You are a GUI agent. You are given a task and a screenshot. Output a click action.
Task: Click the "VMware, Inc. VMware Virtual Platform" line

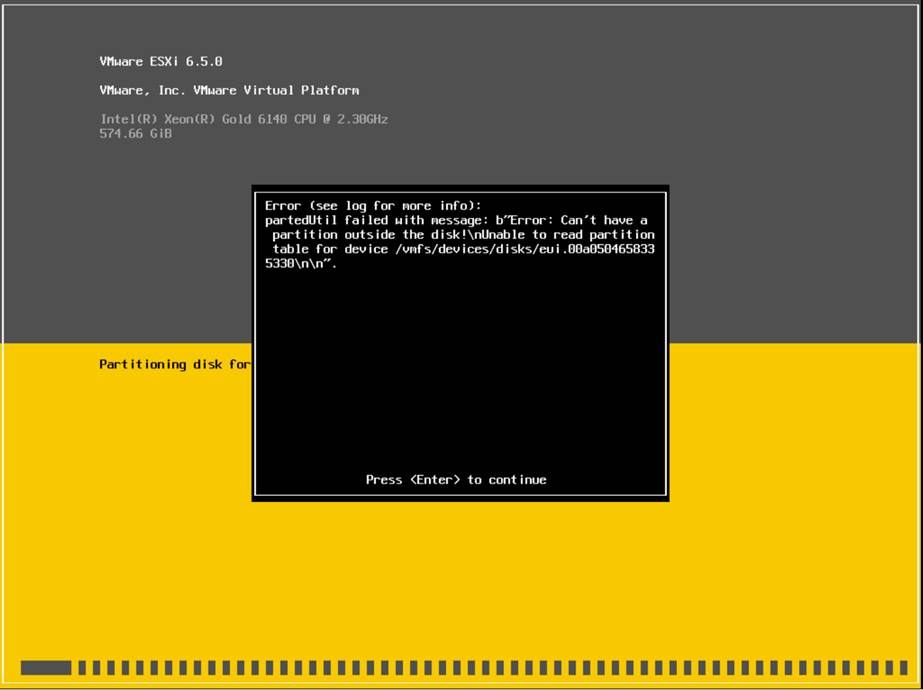pos(229,90)
